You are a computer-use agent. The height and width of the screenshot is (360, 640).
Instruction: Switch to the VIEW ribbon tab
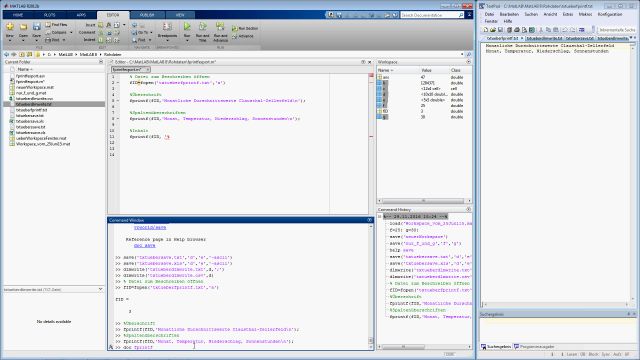pyautogui.click(x=180, y=15)
